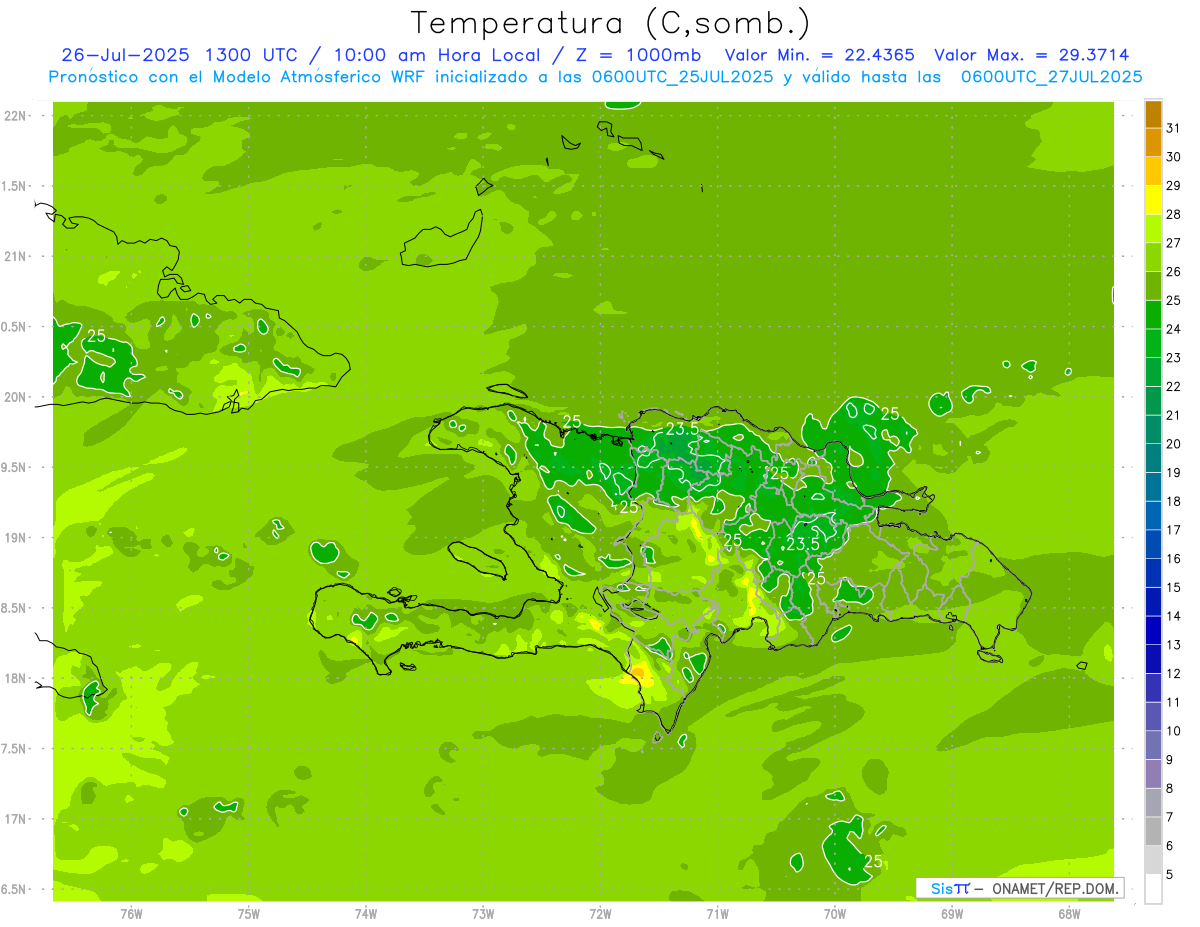The image size is (1200, 927).
Task: Pick the yellow swatch between 28 and 29
Action: click(x=1153, y=200)
